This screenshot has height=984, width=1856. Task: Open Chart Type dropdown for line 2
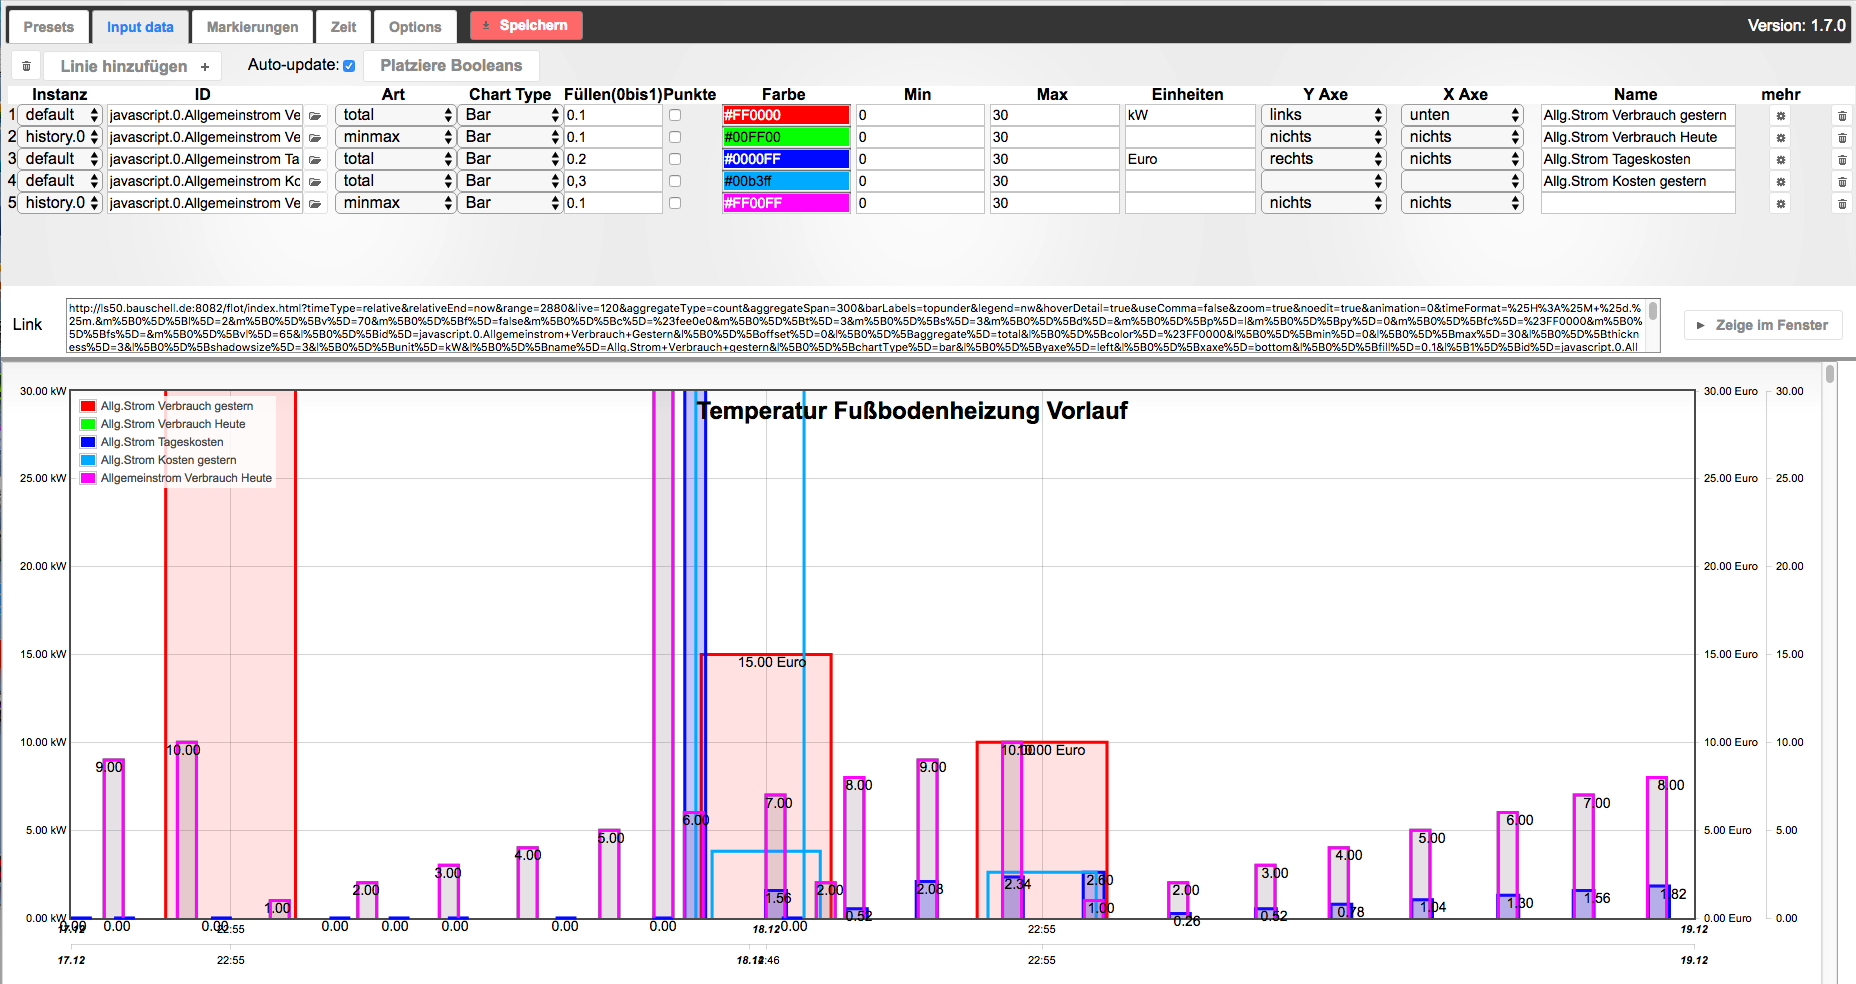pos(511,137)
